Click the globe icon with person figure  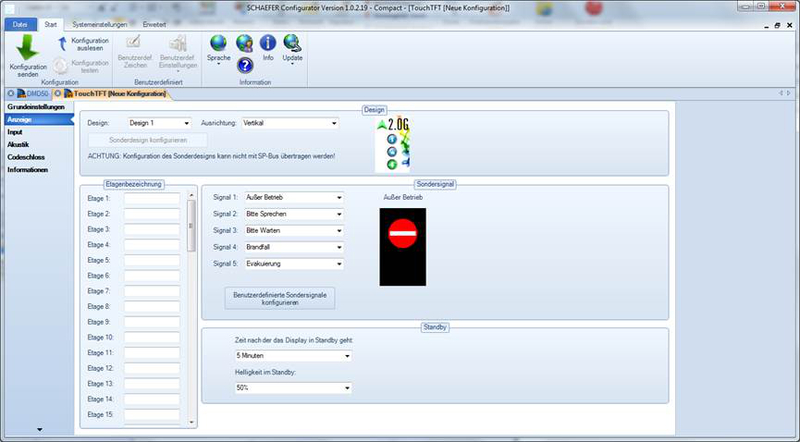(244, 43)
